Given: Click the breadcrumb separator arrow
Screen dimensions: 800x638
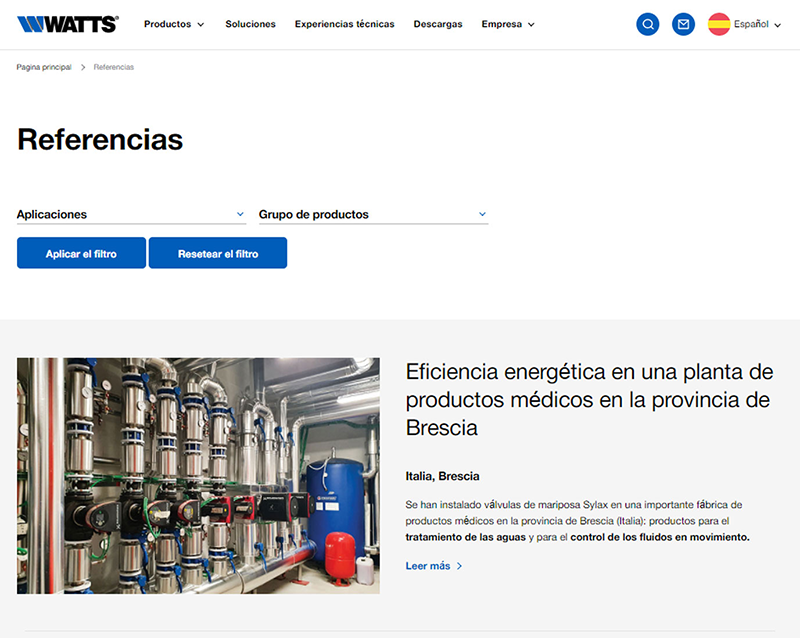Looking at the screenshot, I should click(80, 67).
